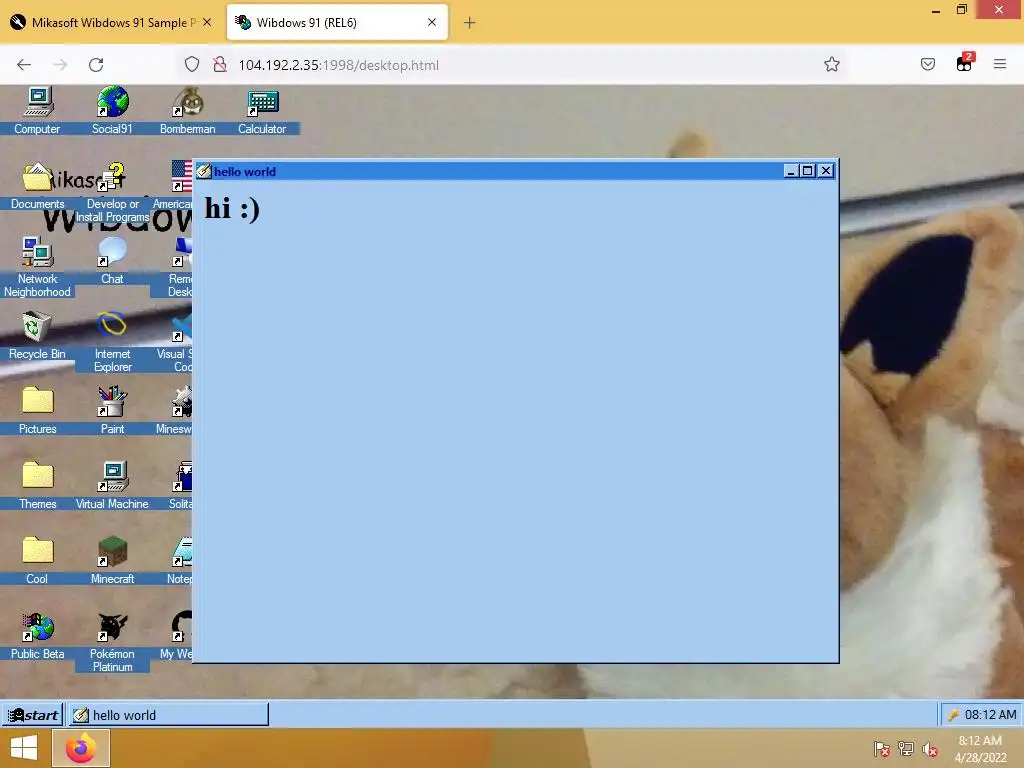Reload the current page
This screenshot has width=1024, height=768.
[96, 65]
